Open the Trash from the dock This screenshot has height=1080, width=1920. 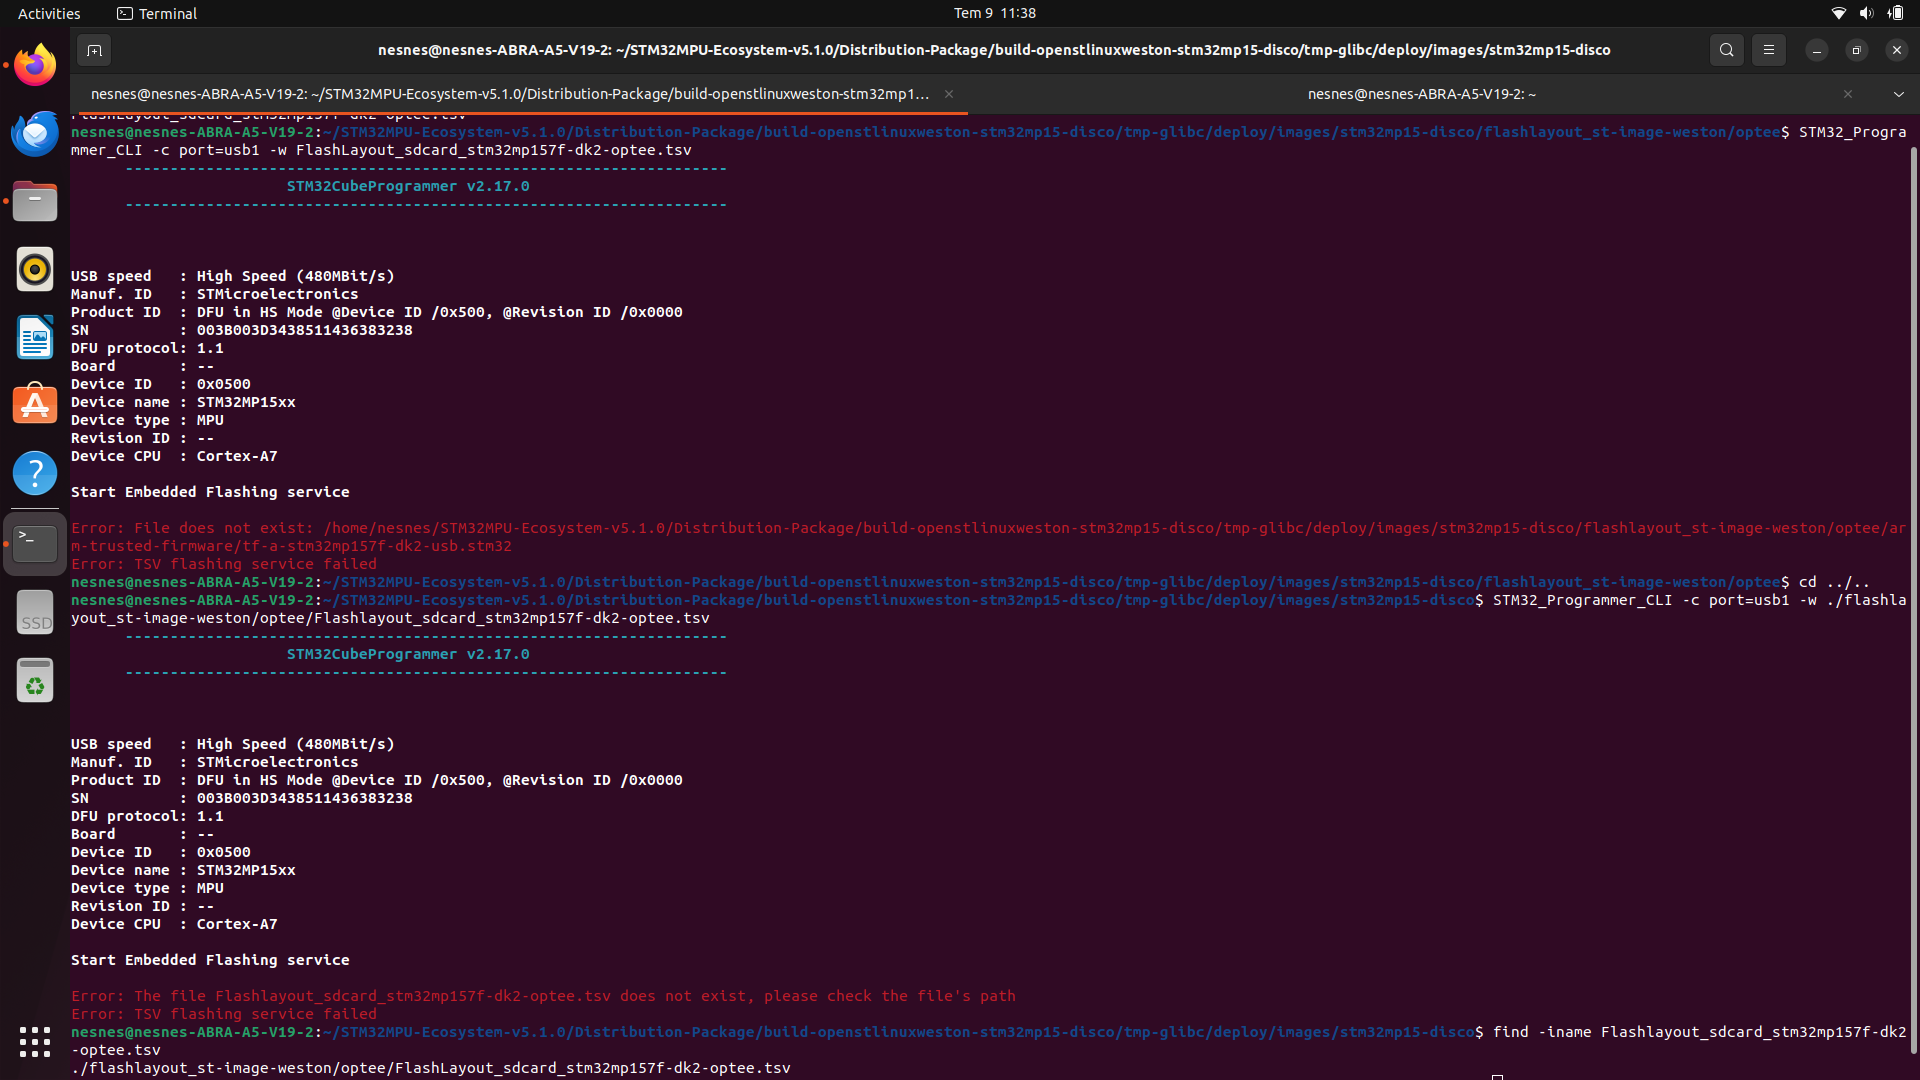[x=35, y=681]
